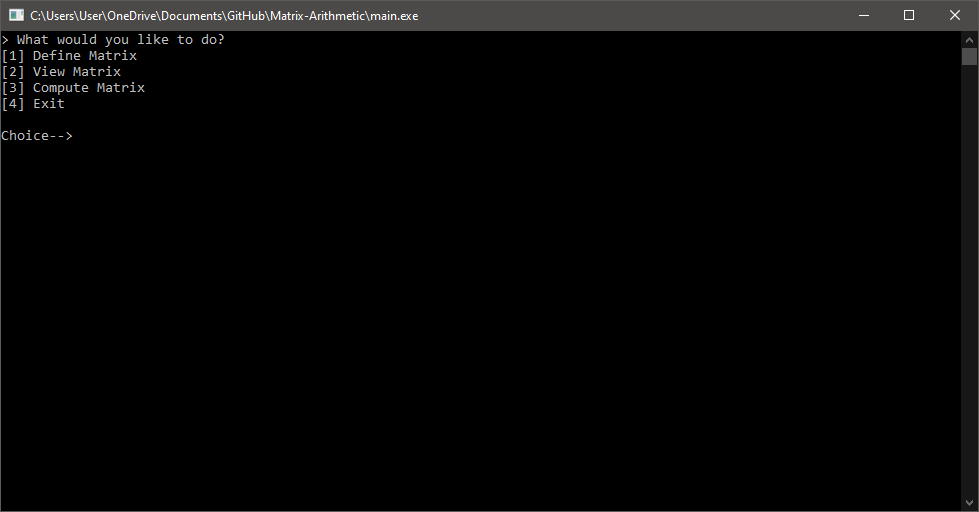Click the "Choice-->" prompt

(x=37, y=135)
